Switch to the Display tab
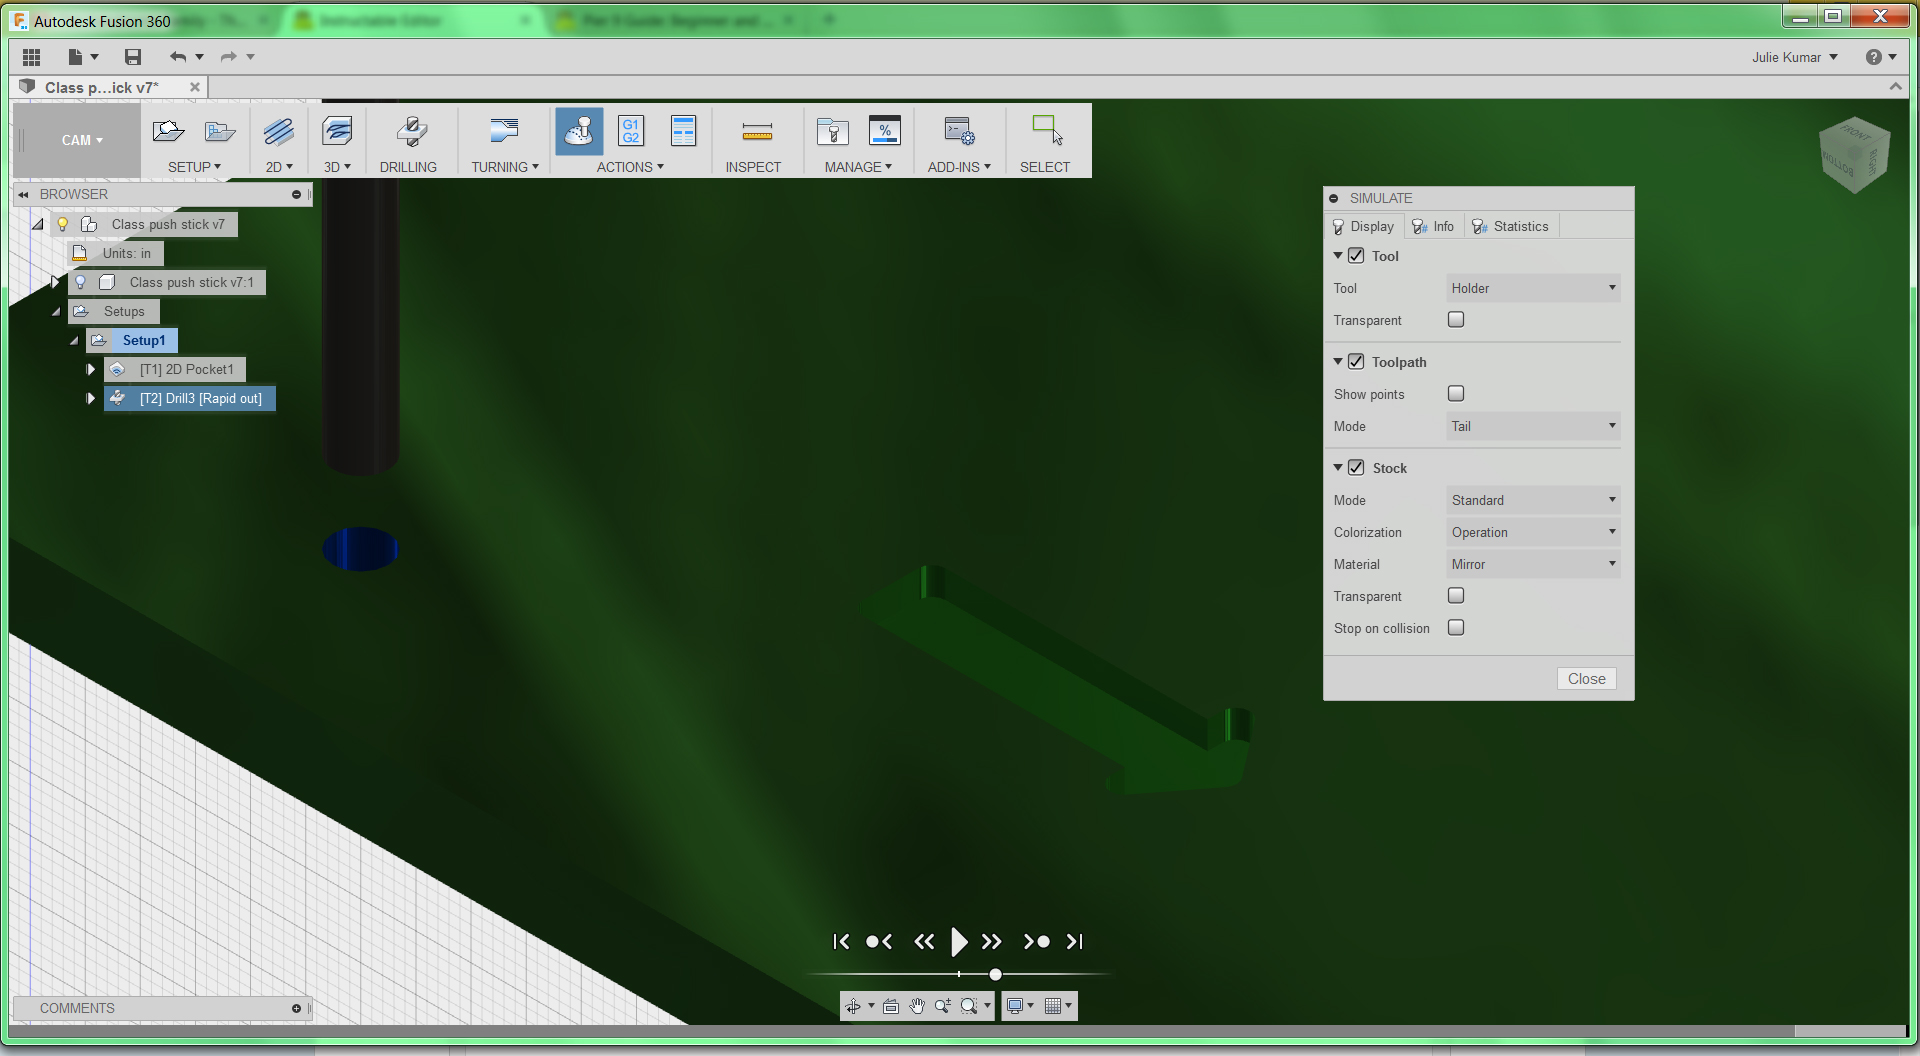Image resolution: width=1920 pixels, height=1056 pixels. [1363, 227]
